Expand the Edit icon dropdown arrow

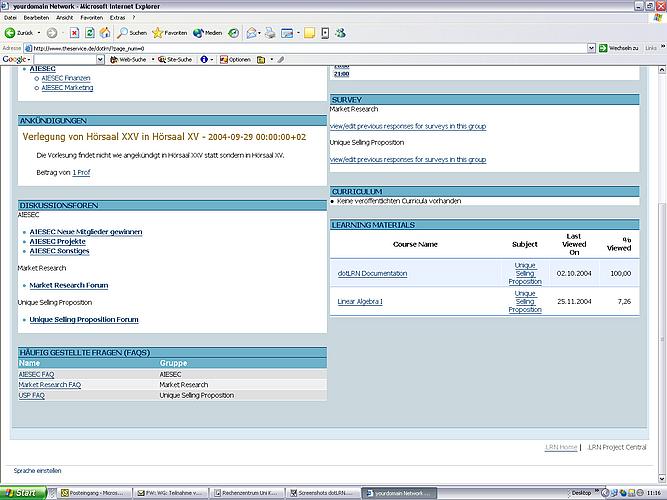(298, 33)
